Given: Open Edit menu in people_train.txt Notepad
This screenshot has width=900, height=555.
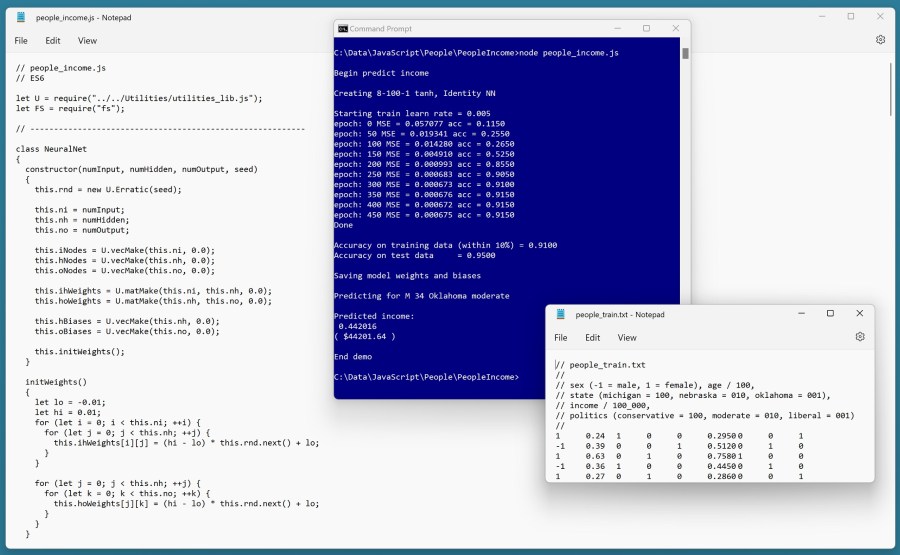Looking at the screenshot, I should point(592,337).
